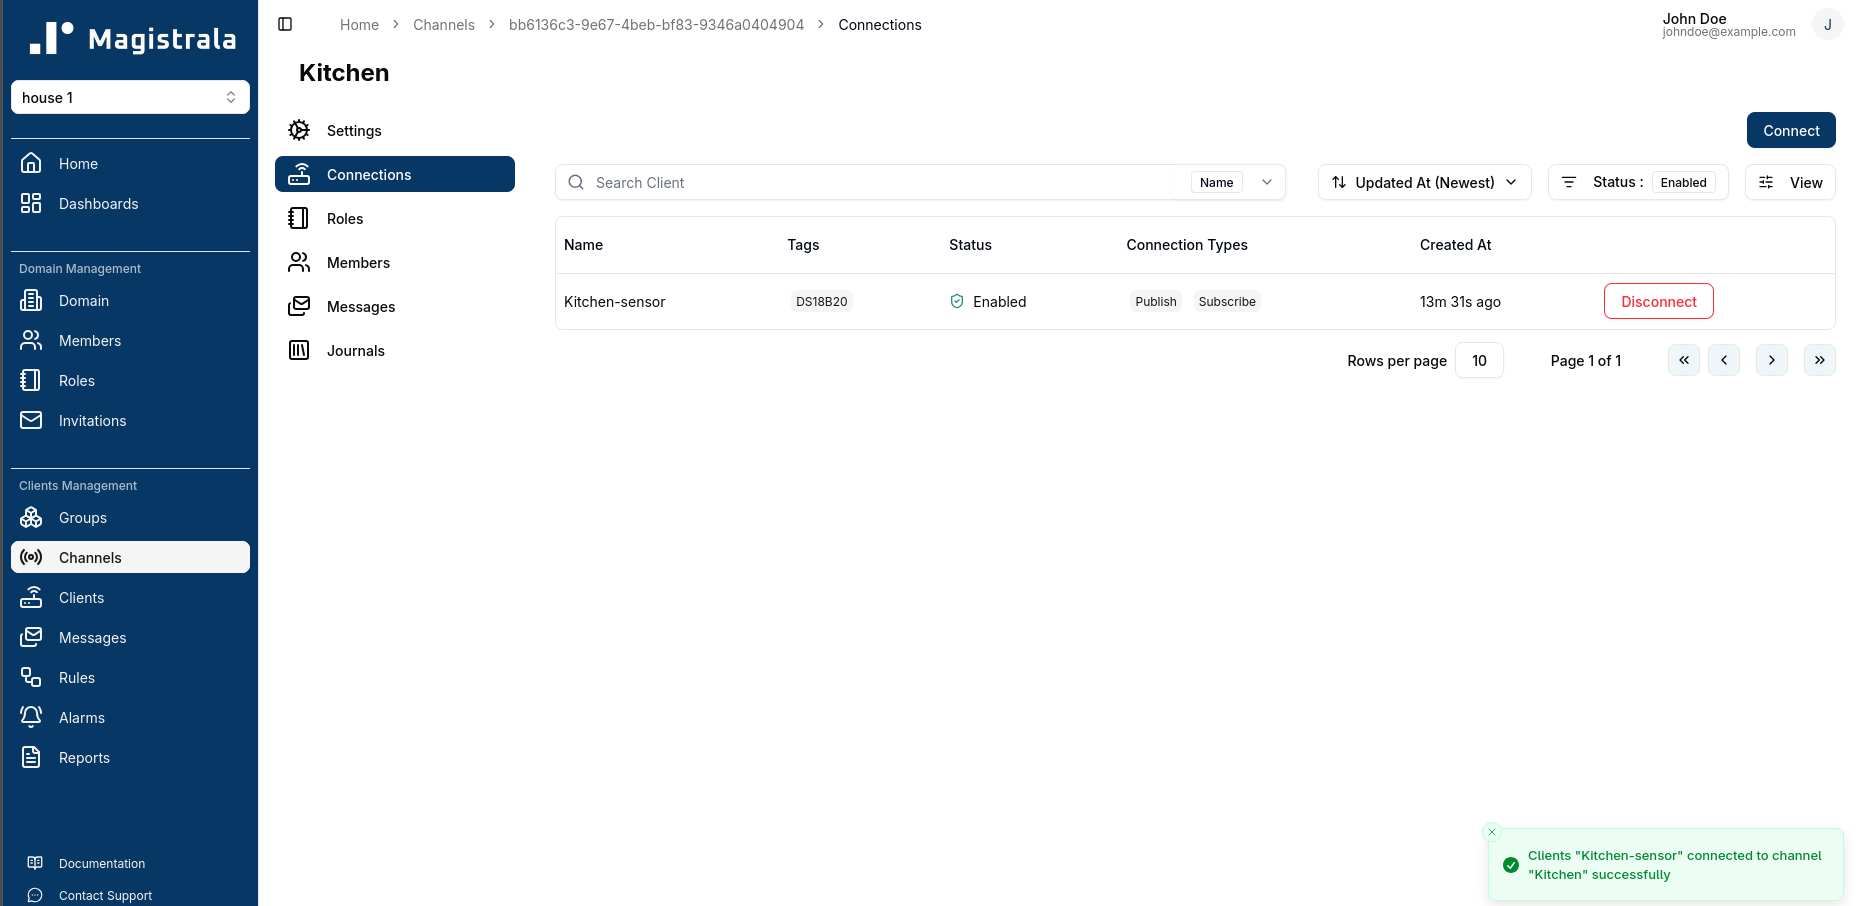1867x906 pixels.
Task: Click the Journals icon in channel sidebar
Action: pos(299,350)
